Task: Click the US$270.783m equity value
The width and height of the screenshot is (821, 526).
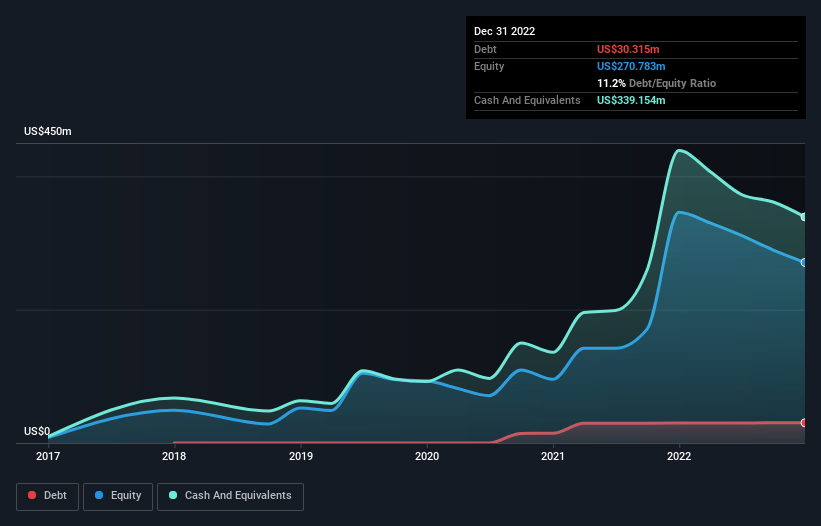Action: (x=631, y=66)
